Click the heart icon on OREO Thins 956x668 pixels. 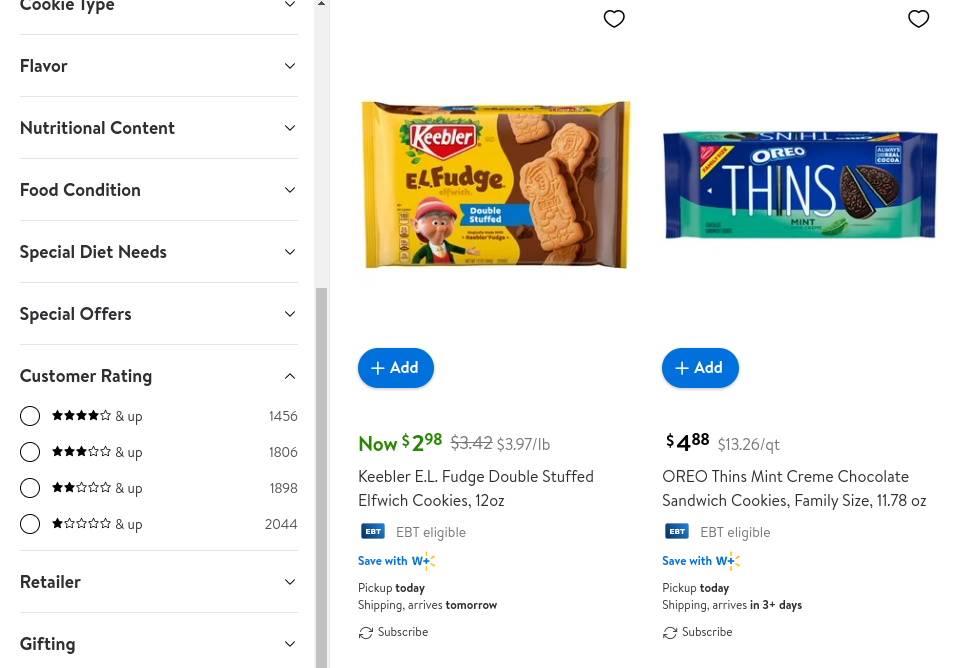click(918, 19)
